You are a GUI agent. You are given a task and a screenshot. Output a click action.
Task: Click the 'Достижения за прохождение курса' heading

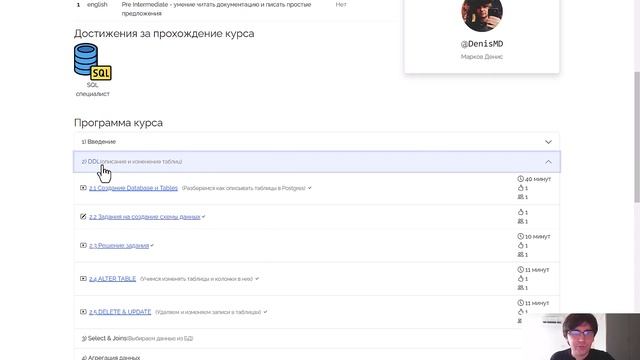164,33
